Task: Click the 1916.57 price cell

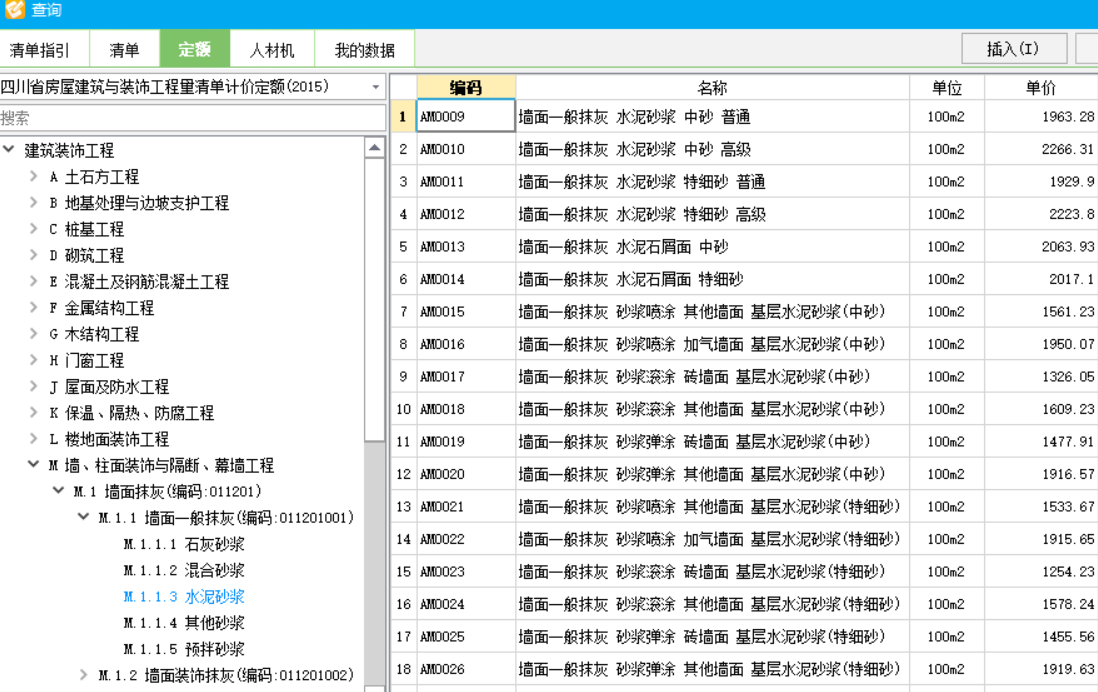Action: click(1041, 473)
